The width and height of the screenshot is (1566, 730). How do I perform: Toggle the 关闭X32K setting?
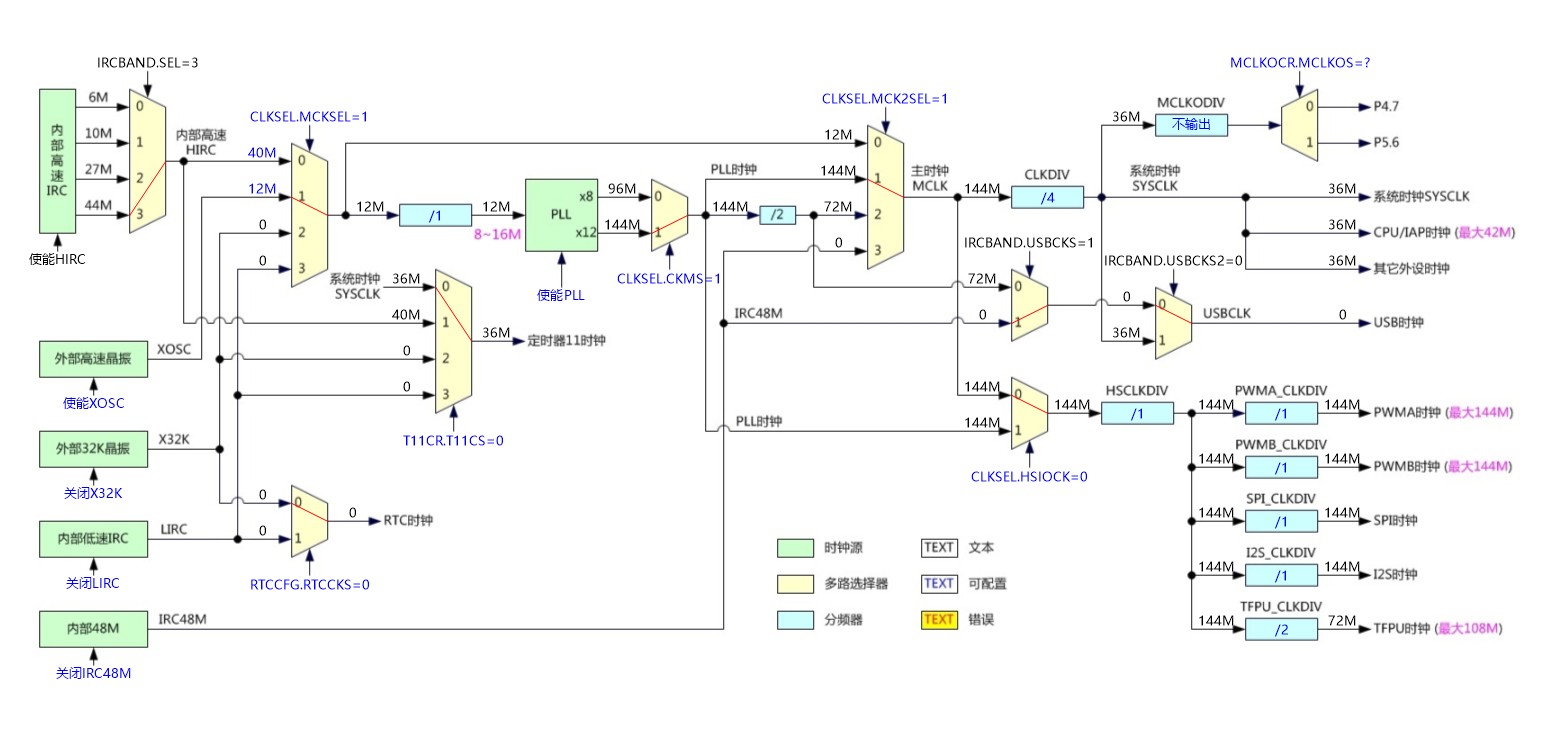[92, 492]
